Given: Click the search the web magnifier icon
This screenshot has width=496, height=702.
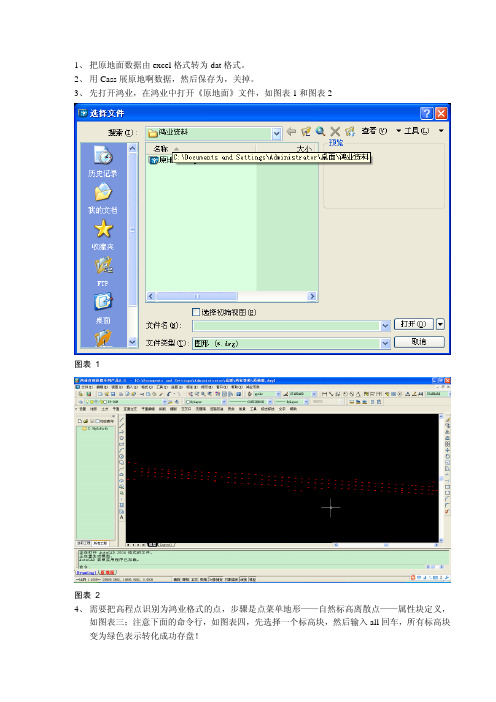Looking at the screenshot, I should coord(320,131).
